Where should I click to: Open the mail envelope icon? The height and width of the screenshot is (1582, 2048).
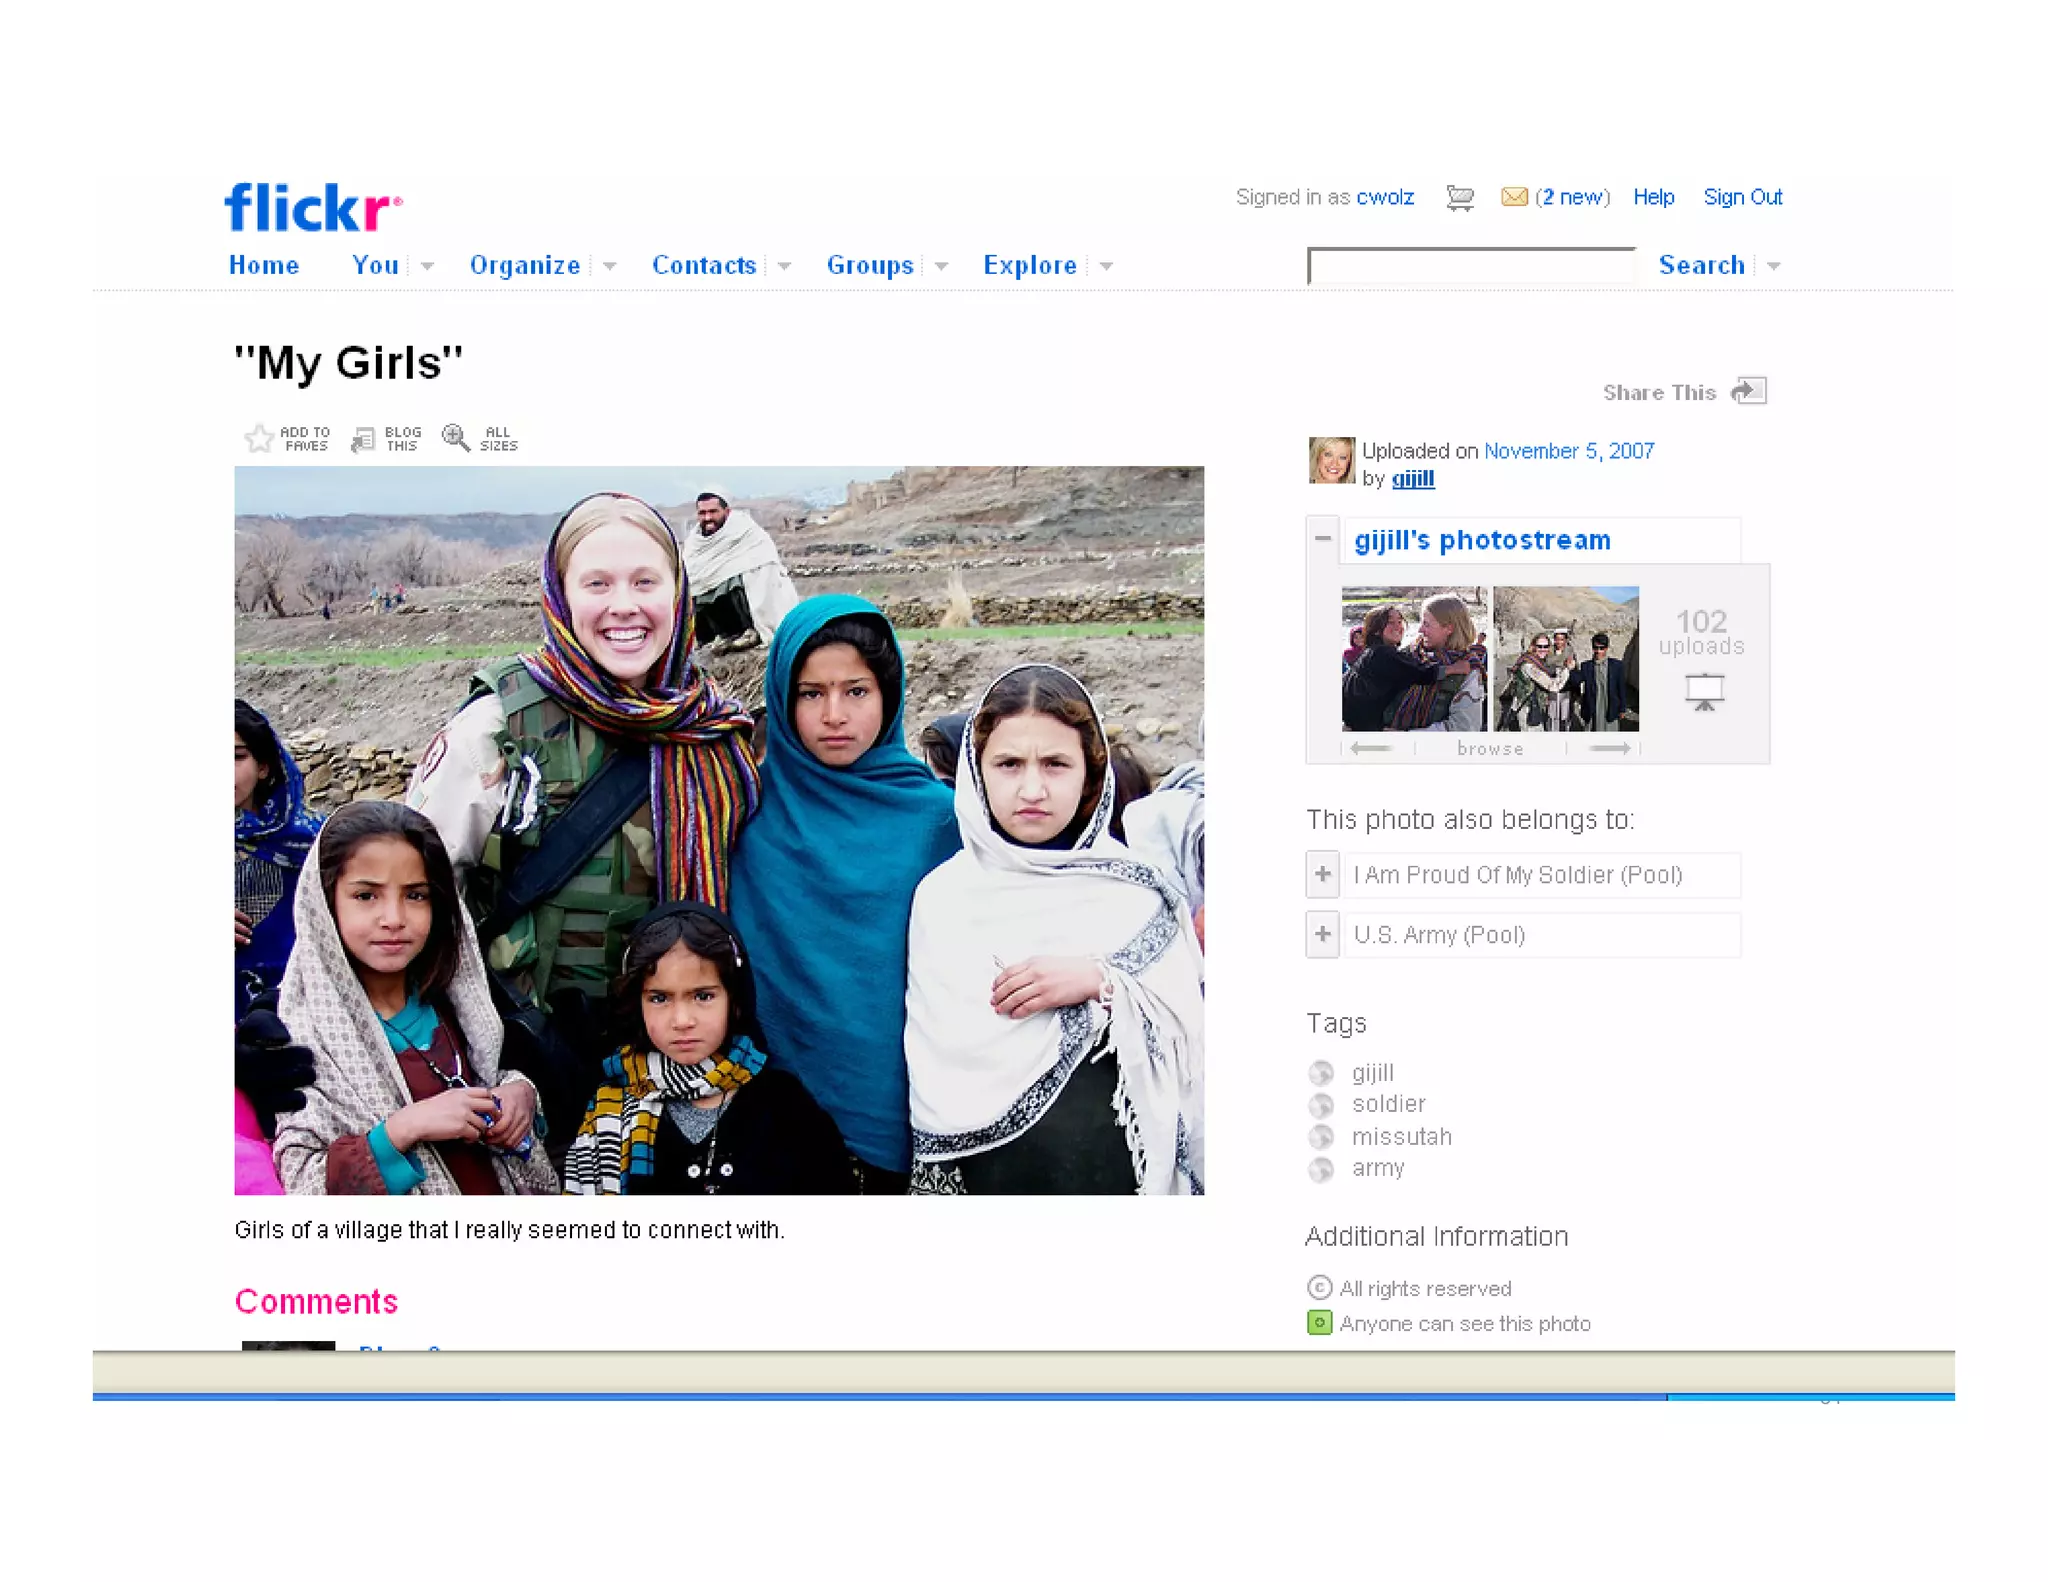click(1514, 197)
